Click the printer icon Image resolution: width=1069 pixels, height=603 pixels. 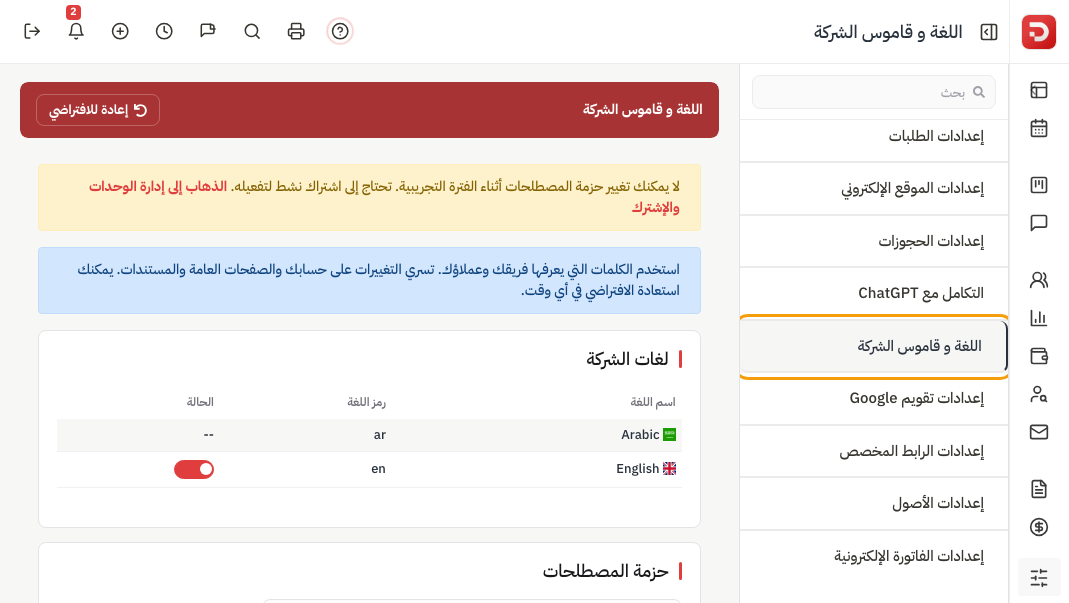coord(296,31)
